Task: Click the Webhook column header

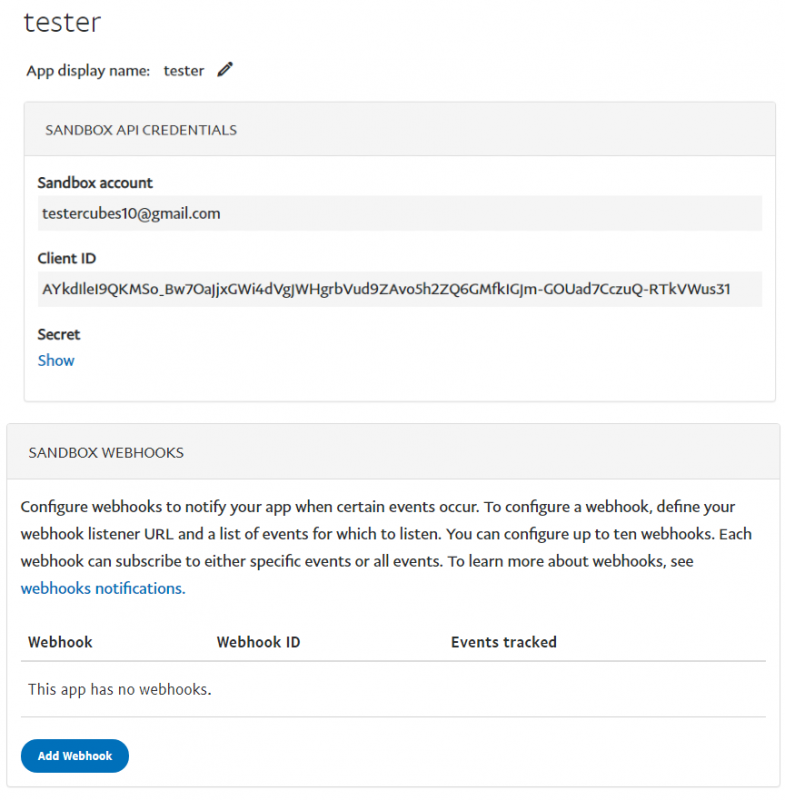Action: coord(60,642)
